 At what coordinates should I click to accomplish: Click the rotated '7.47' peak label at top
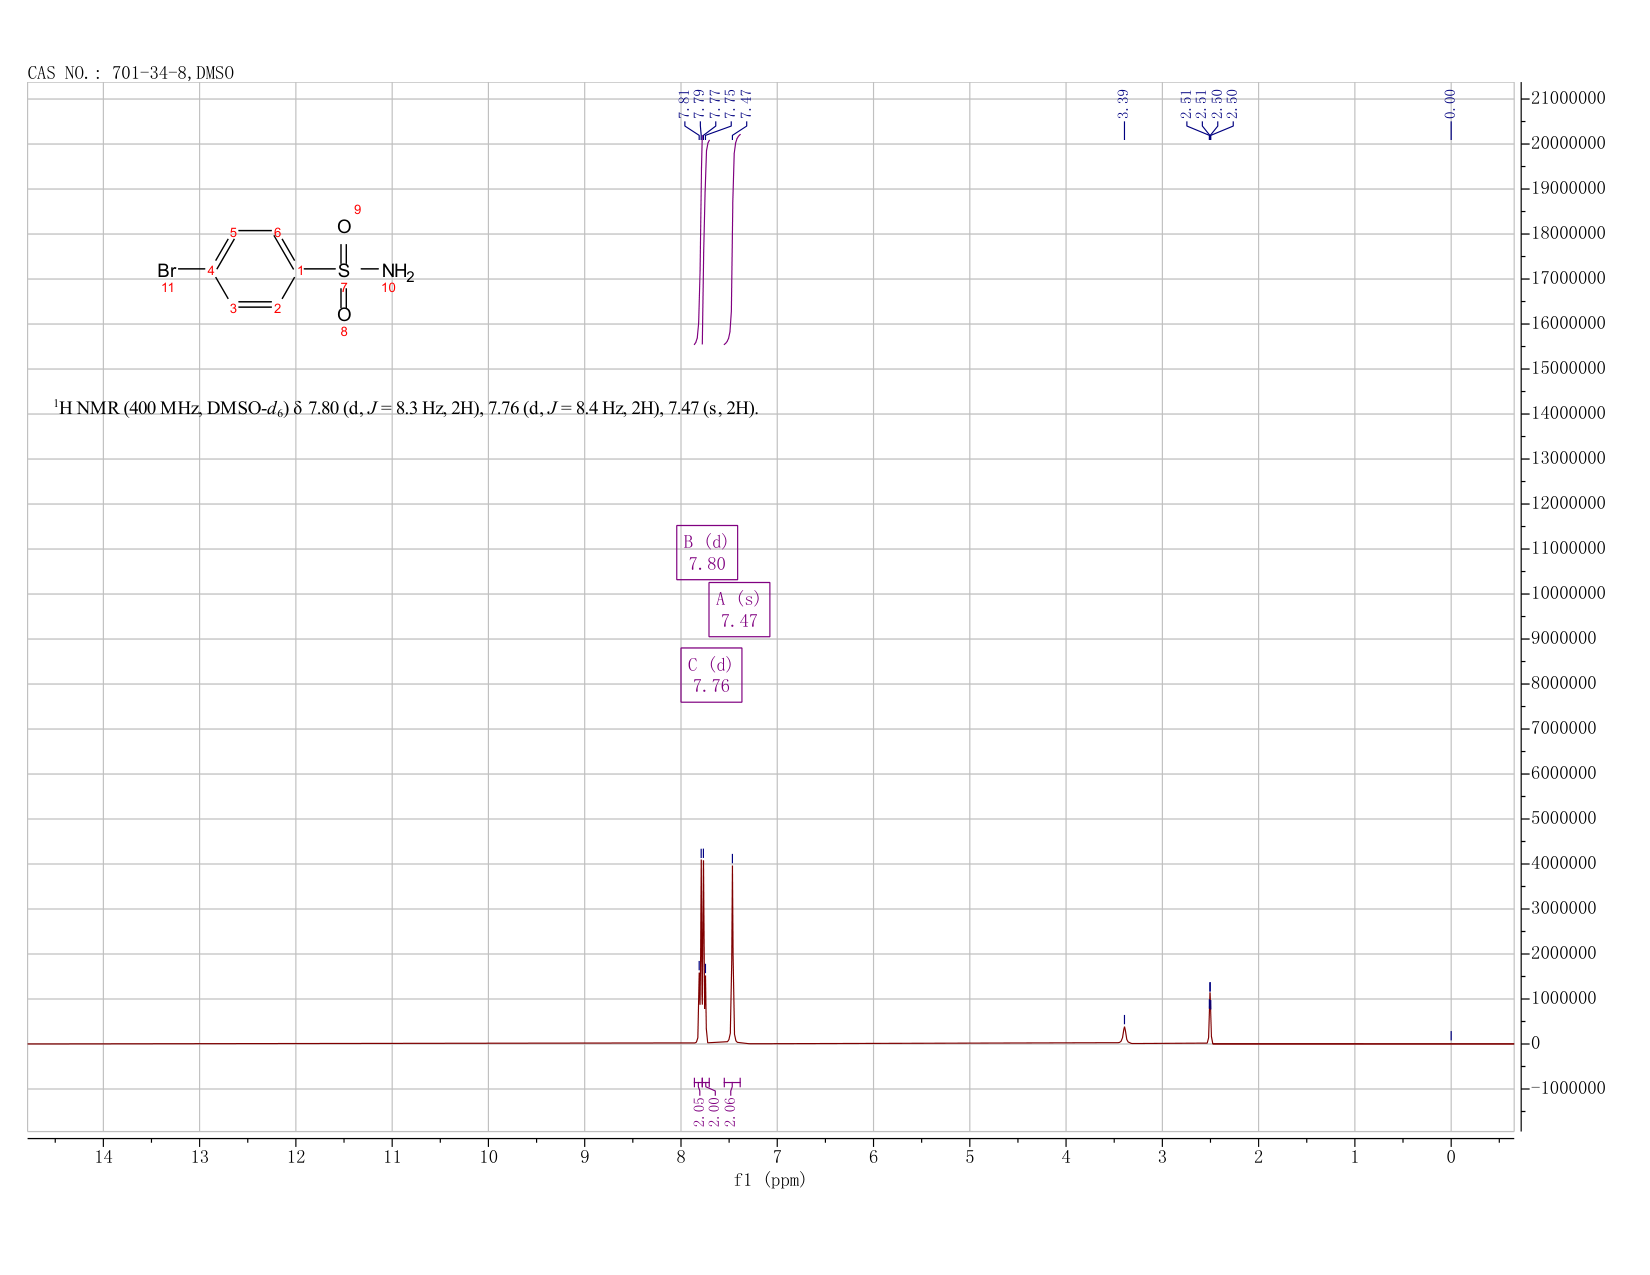pyautogui.click(x=746, y=105)
